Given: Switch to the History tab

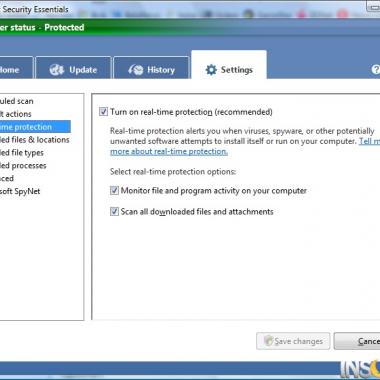Looking at the screenshot, I should point(151,68).
